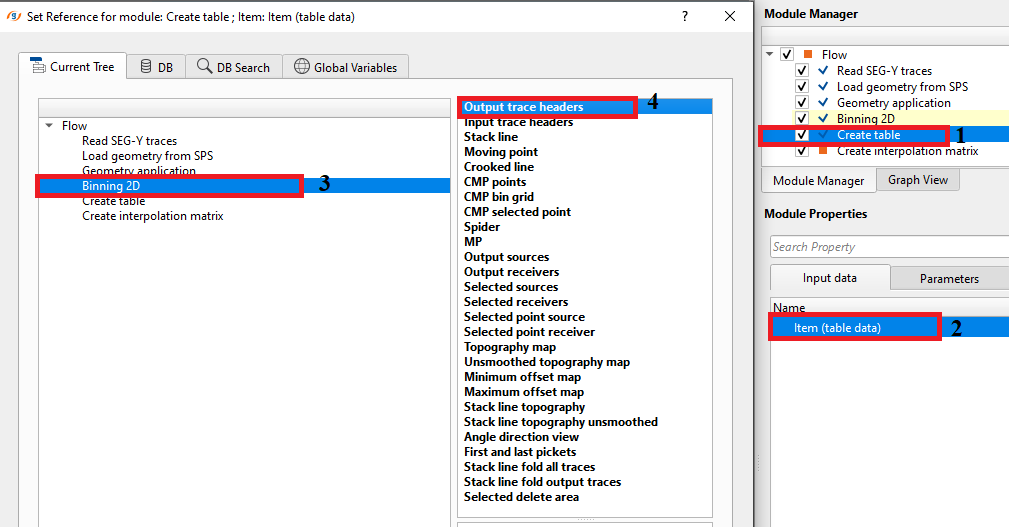This screenshot has width=1009, height=527.
Task: Choose Spider item
Action: point(482,227)
